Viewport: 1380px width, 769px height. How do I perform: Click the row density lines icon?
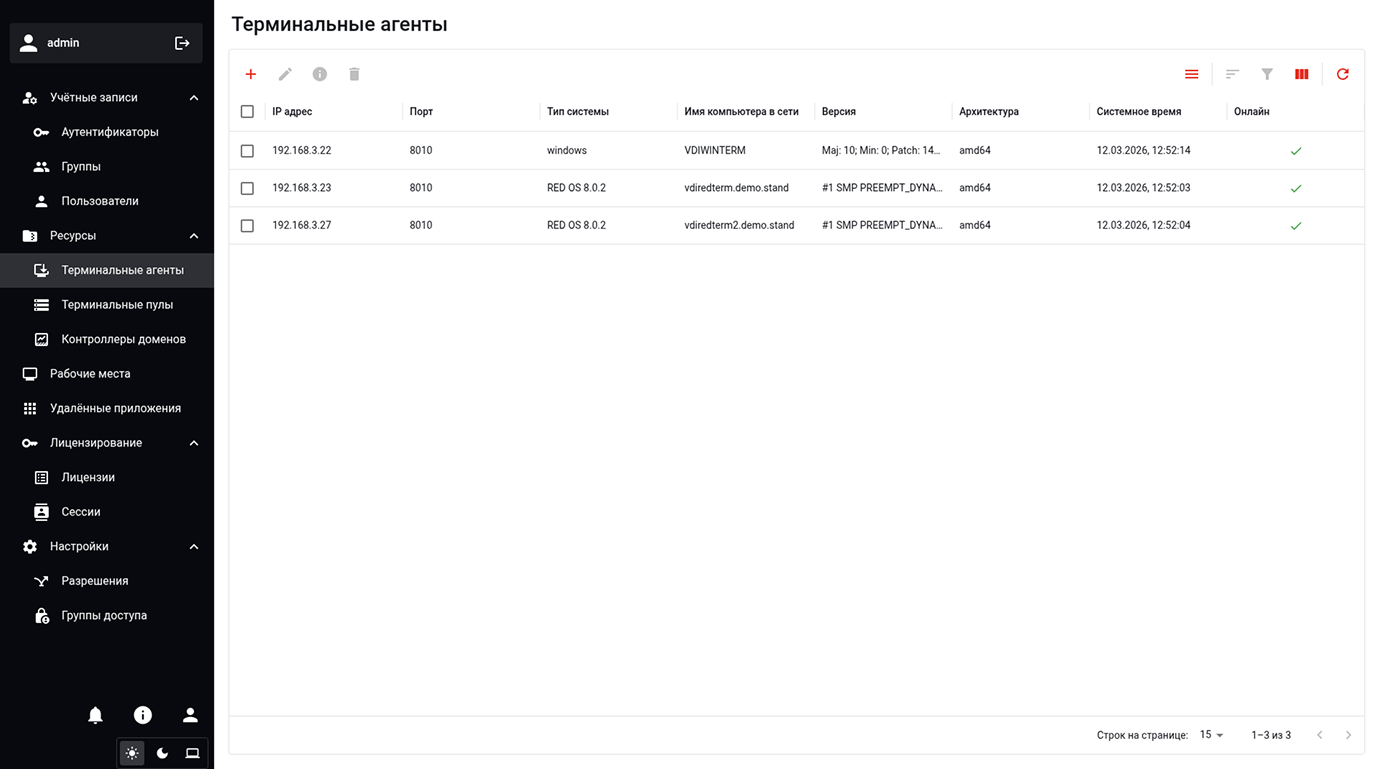(x=1191, y=74)
